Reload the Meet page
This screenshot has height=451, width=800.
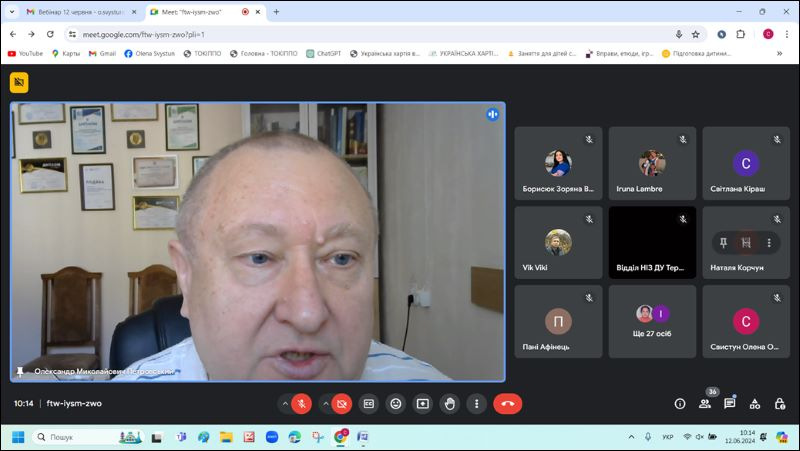point(50,34)
